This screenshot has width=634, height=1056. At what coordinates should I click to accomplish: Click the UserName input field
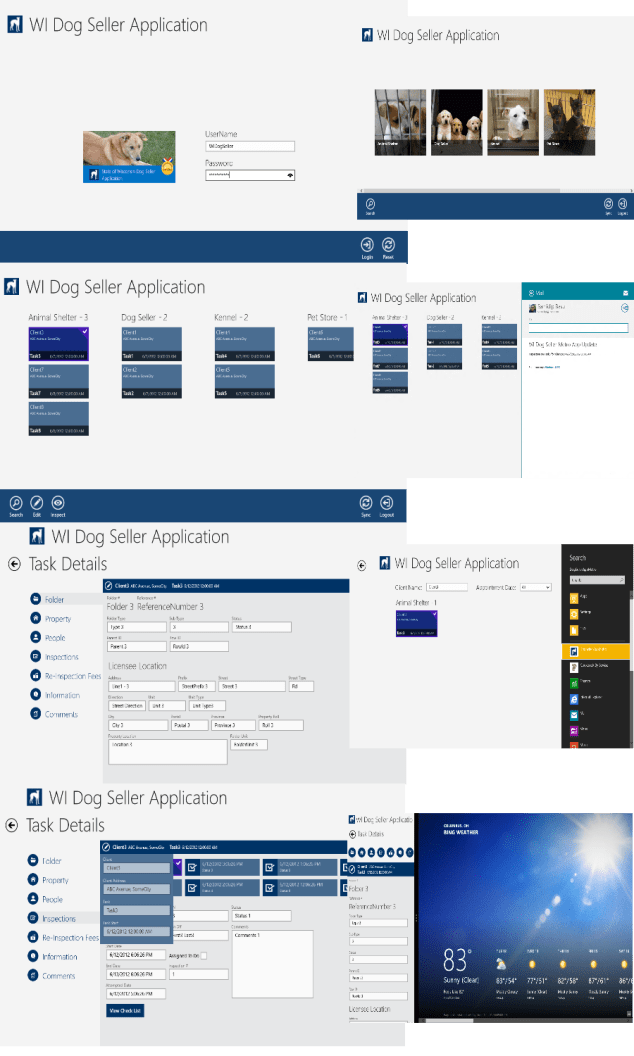click(x=250, y=146)
